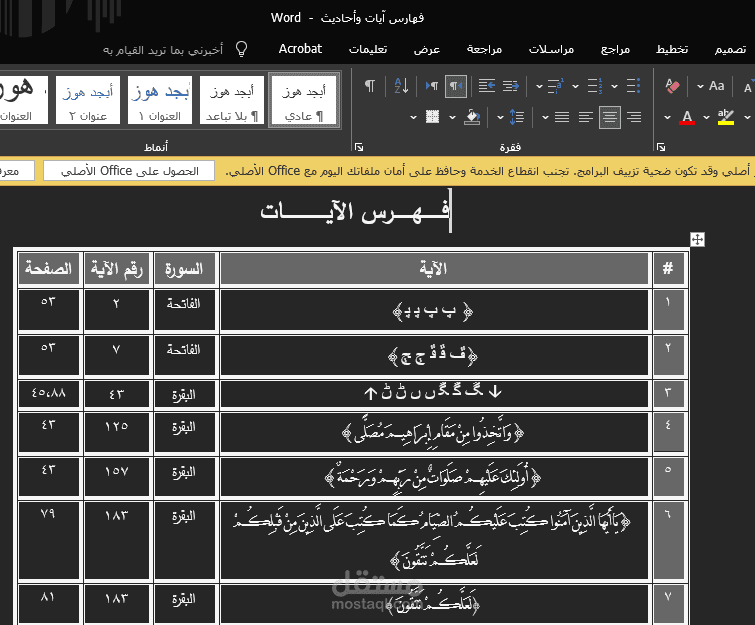
Task: Click the Borders icon
Action: tap(432, 117)
